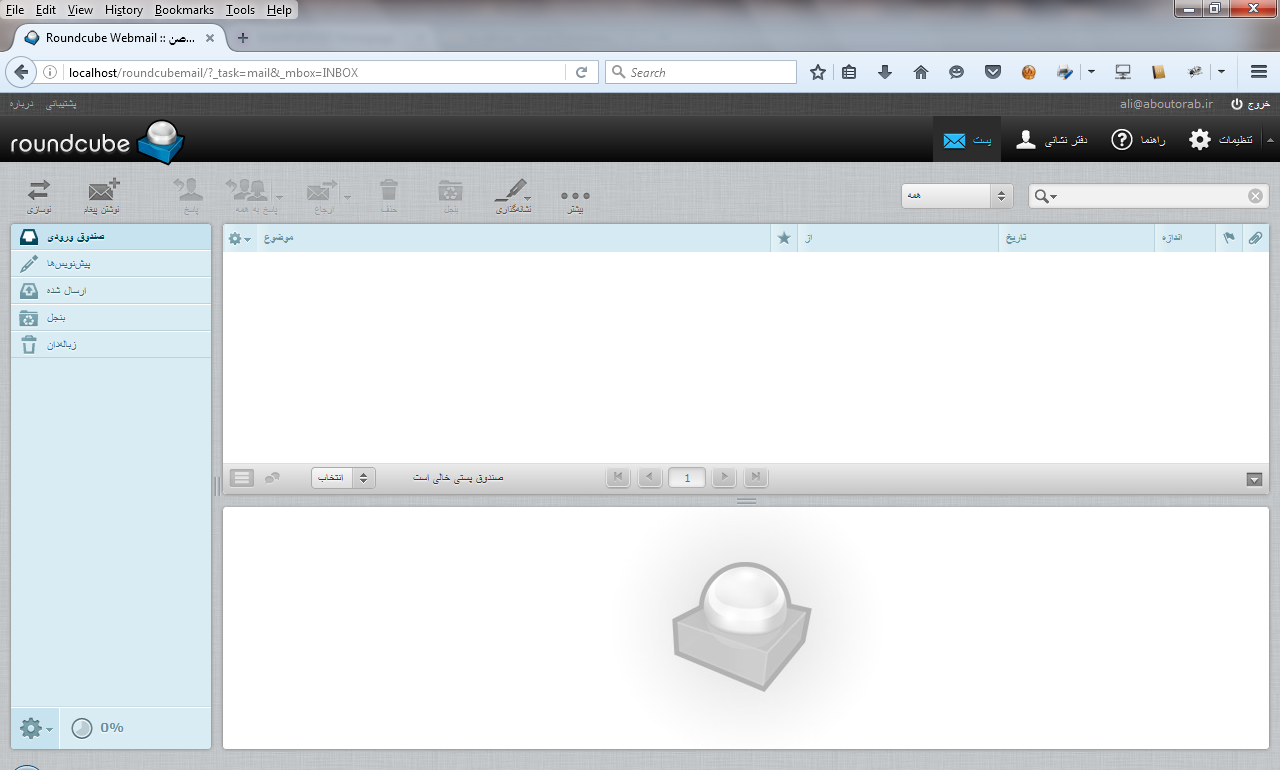This screenshot has height=770, width=1280.
Task: Expand folder actions gear menu at bottom-left
Action: 36,727
